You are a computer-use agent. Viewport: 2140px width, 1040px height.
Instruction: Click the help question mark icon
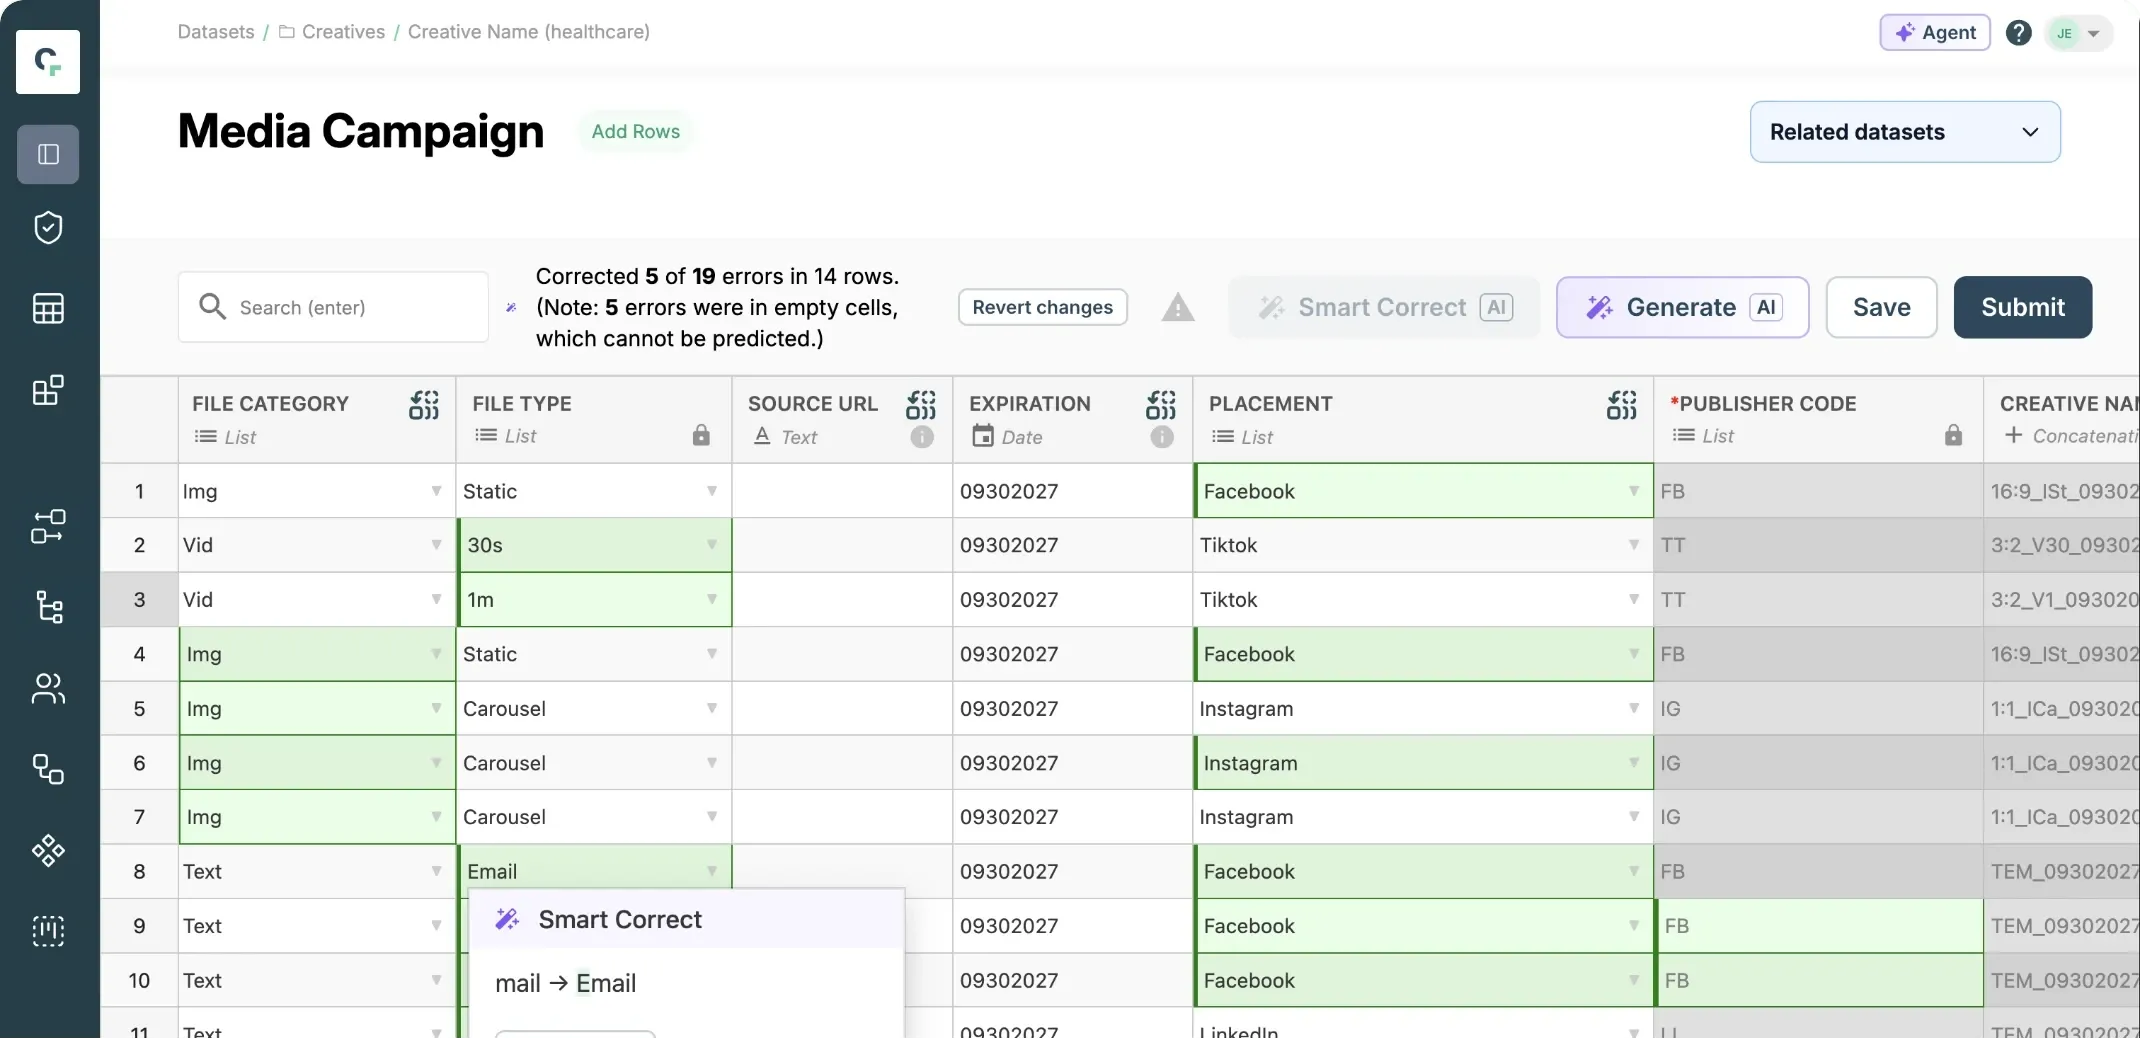(2019, 33)
